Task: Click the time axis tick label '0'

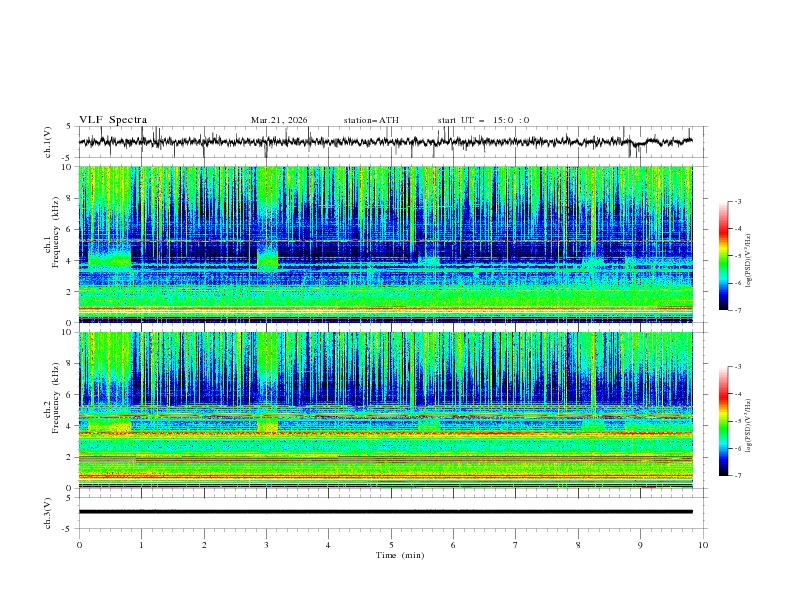Action: (x=79, y=545)
